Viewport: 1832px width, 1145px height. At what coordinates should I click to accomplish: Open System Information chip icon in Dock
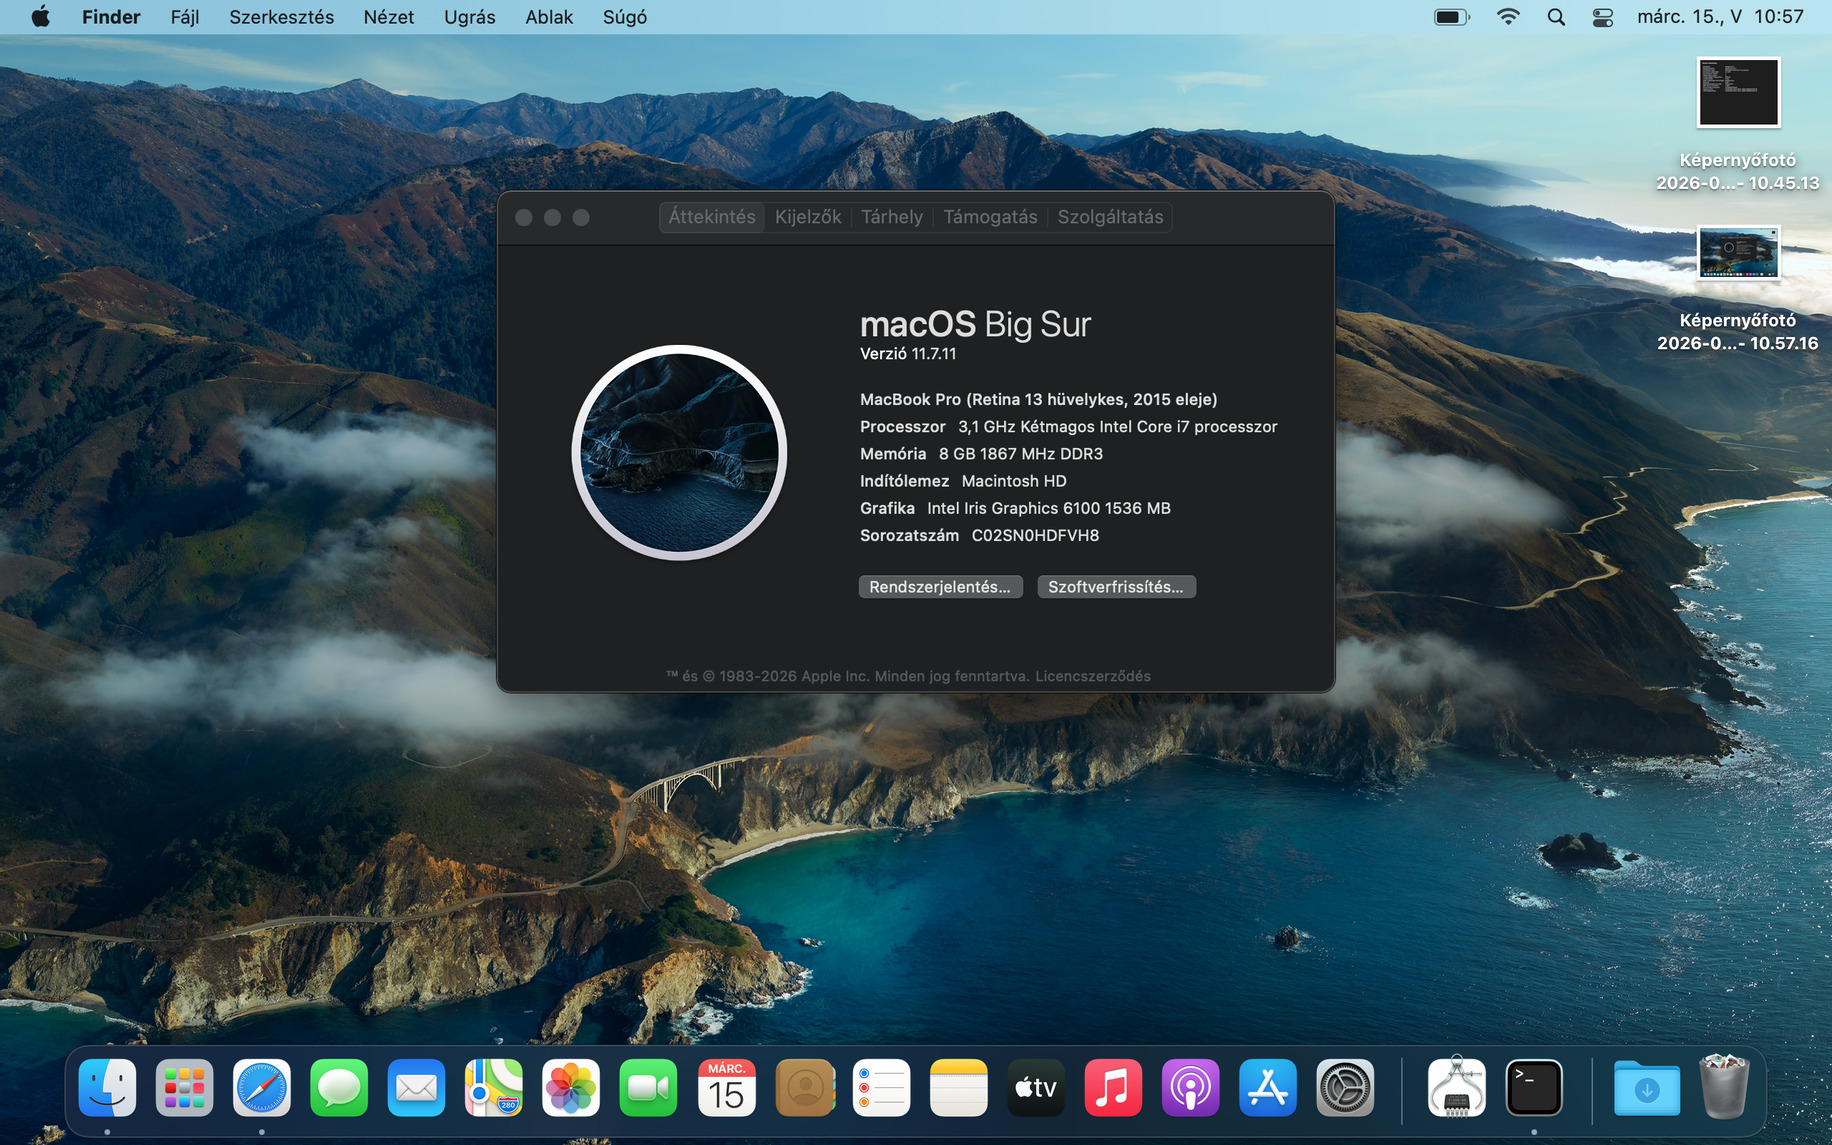(x=1457, y=1087)
